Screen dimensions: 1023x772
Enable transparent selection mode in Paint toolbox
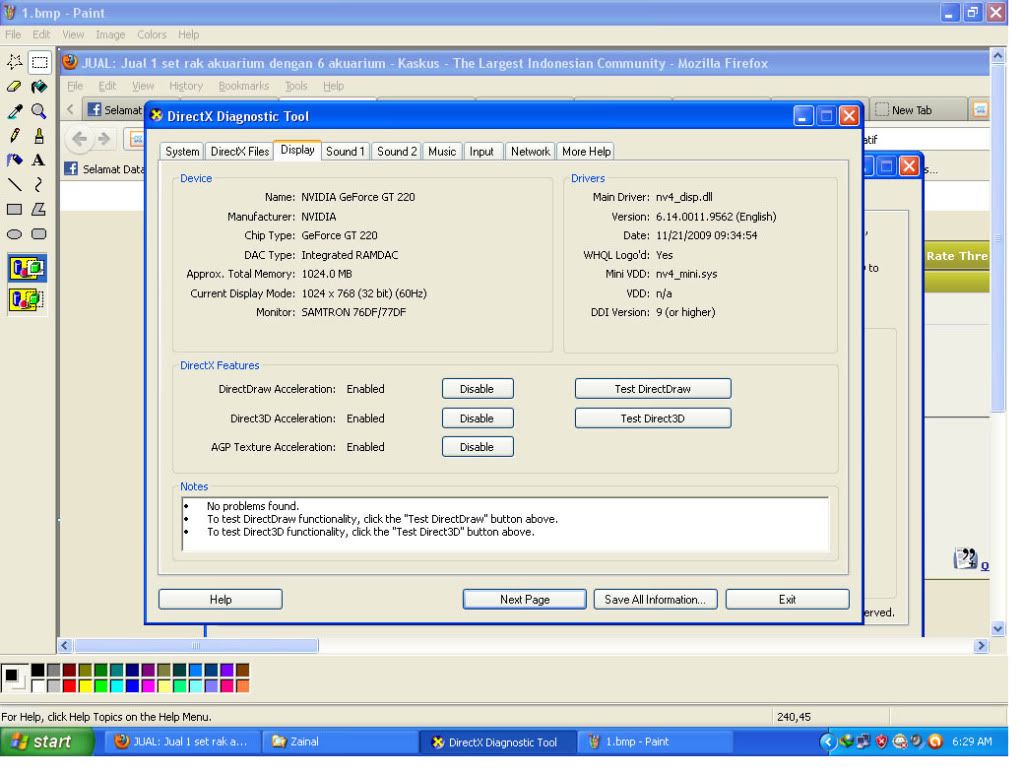[x=27, y=300]
